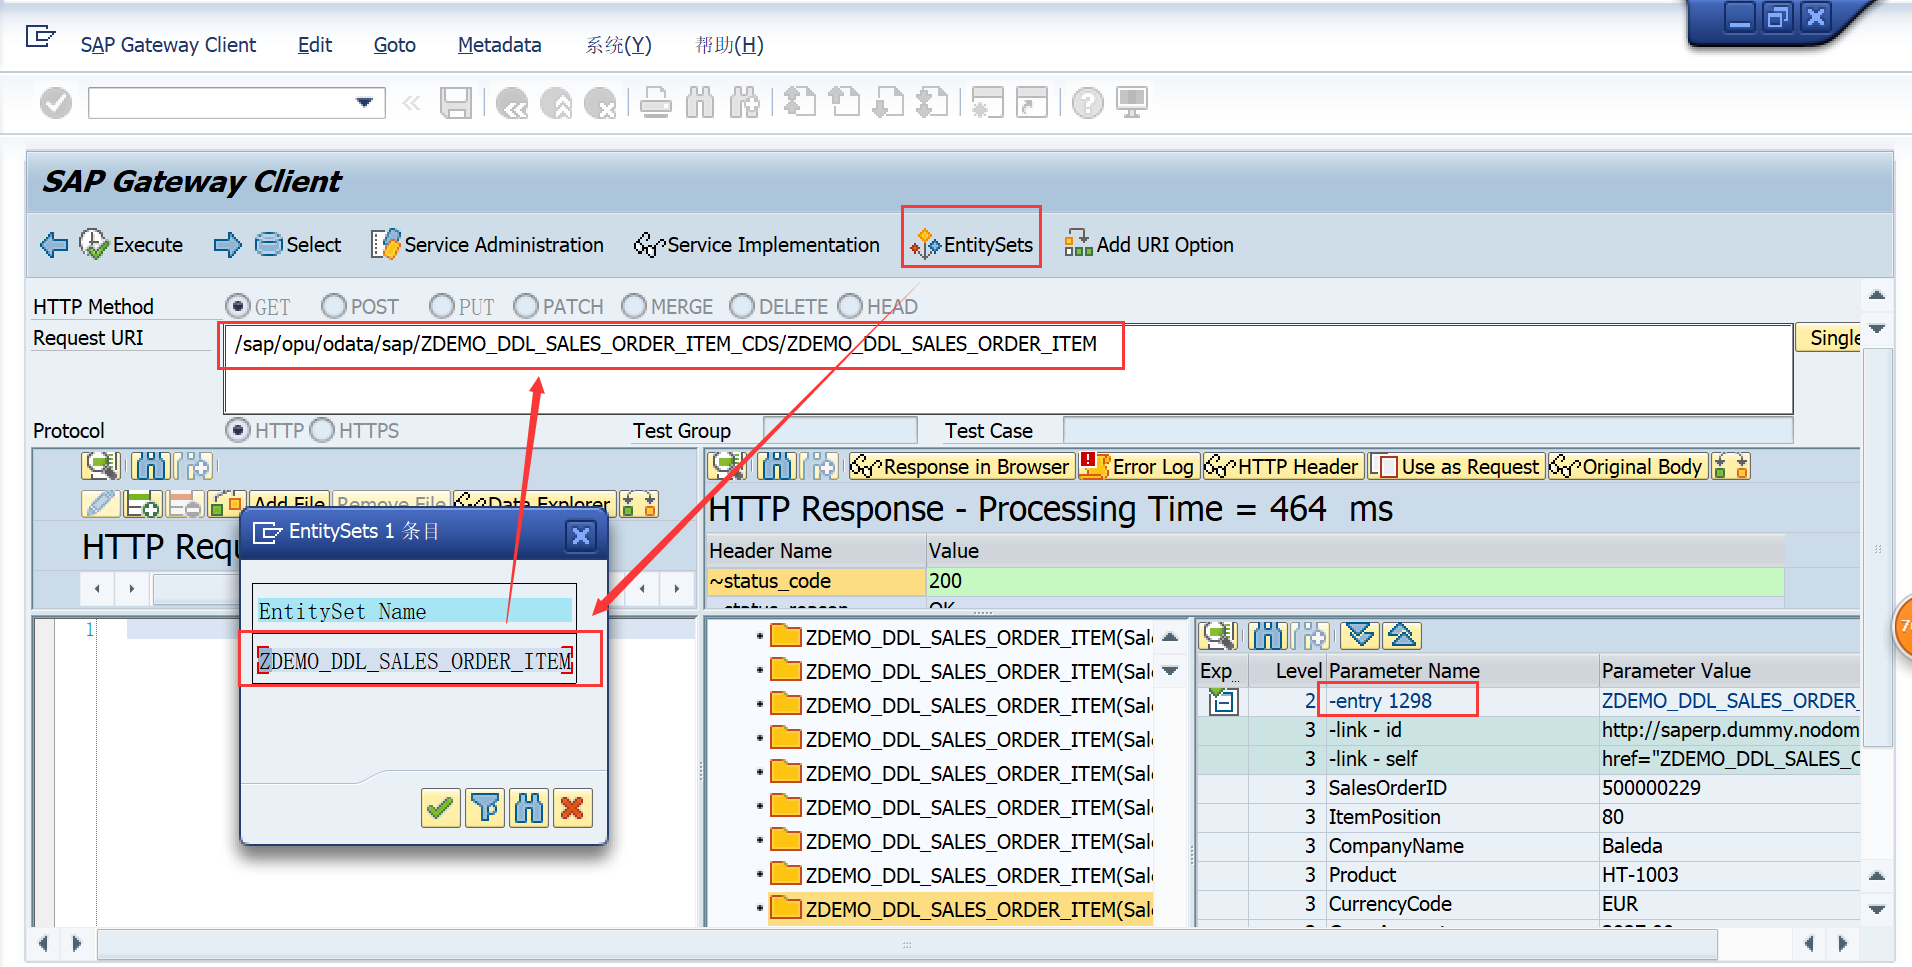
Task: Click the ~status_code header cell
Action: (x=816, y=581)
